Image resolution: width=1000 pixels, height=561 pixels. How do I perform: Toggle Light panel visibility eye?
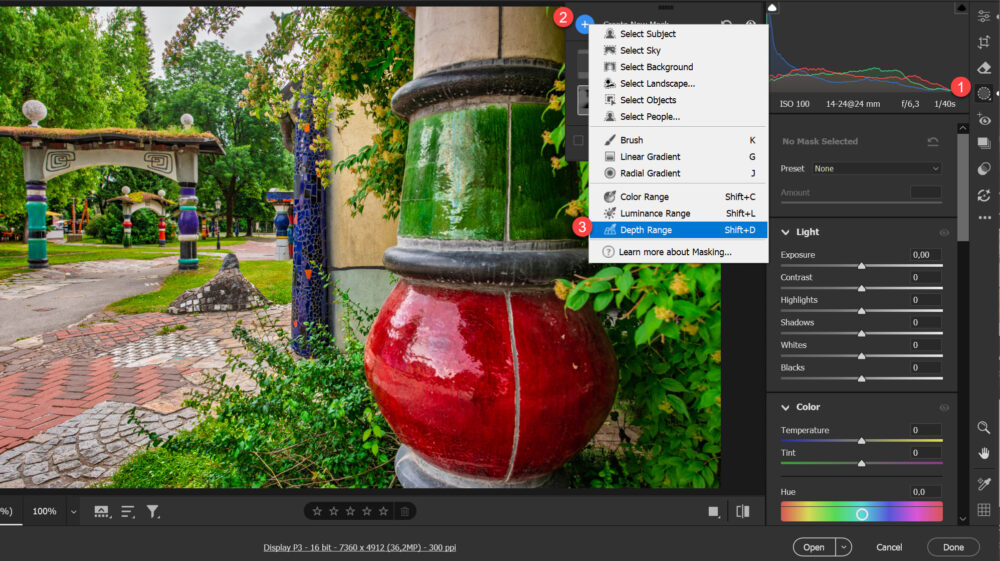pos(944,232)
